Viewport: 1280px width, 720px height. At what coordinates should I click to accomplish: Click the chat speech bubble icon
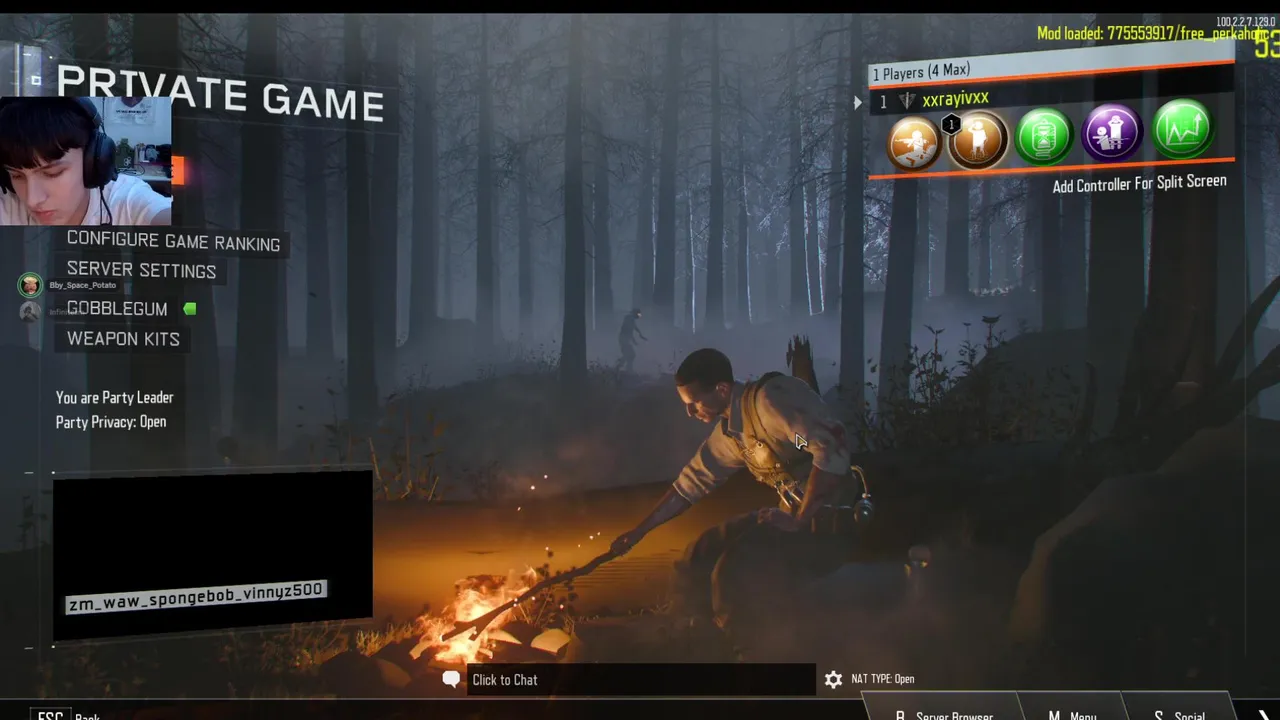(451, 680)
